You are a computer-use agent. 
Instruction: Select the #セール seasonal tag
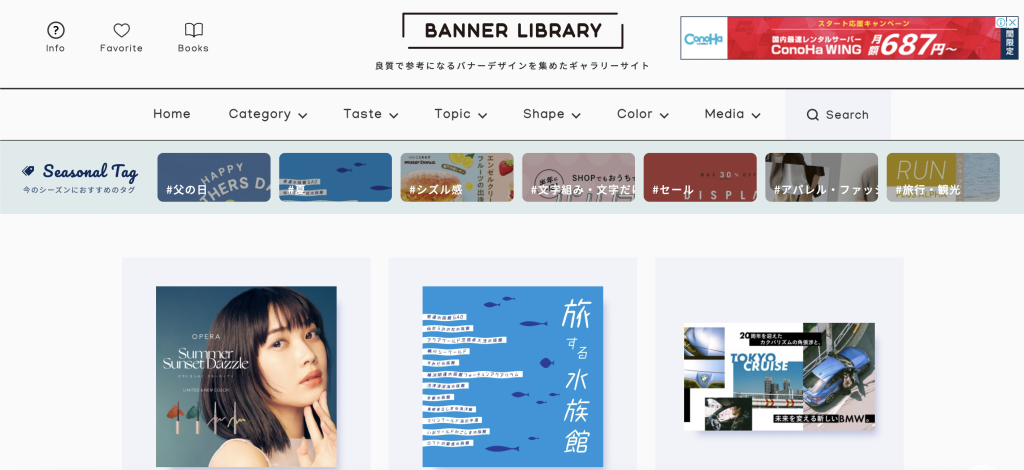pos(700,178)
